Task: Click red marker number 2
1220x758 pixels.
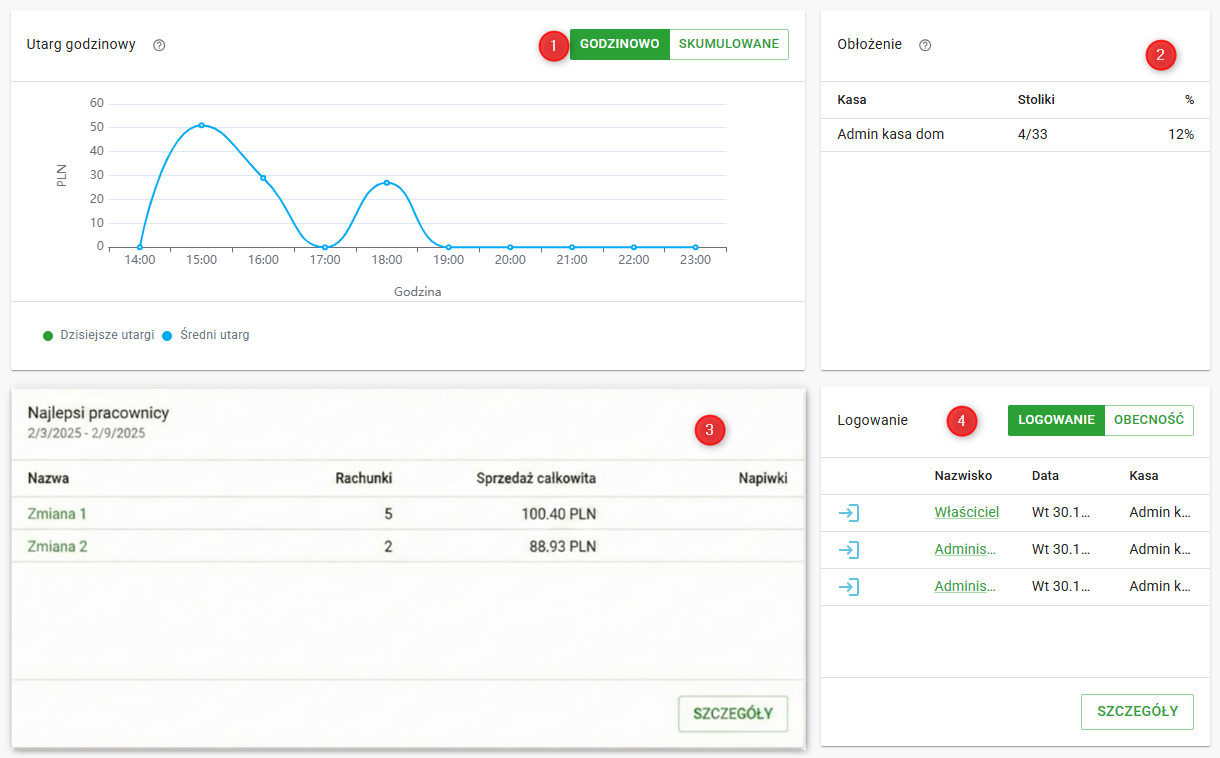Action: (x=1160, y=55)
